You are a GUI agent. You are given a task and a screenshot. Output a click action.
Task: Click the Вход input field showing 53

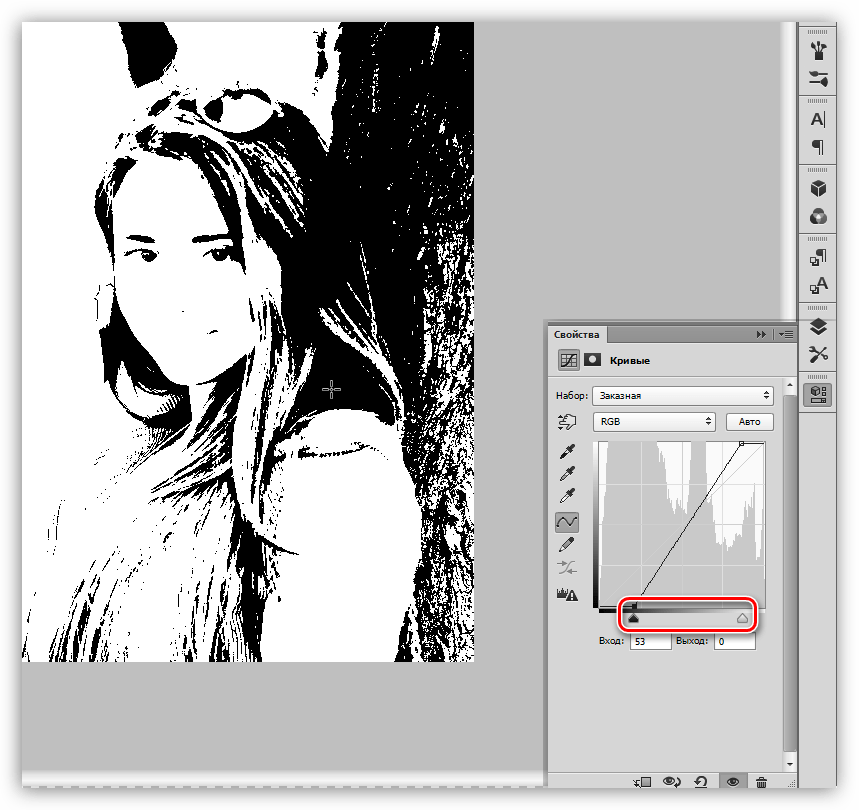pos(651,641)
